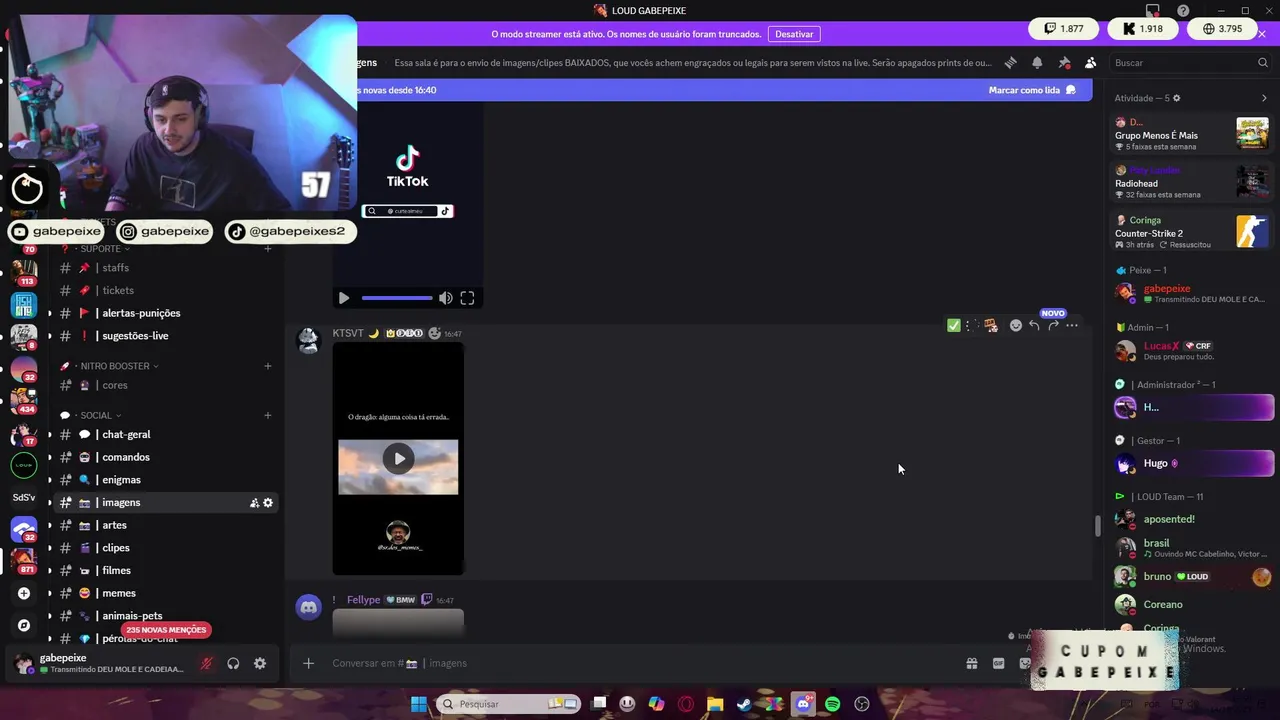Open pinned messages icon
Screen dimensions: 1280x720
[1064, 62]
